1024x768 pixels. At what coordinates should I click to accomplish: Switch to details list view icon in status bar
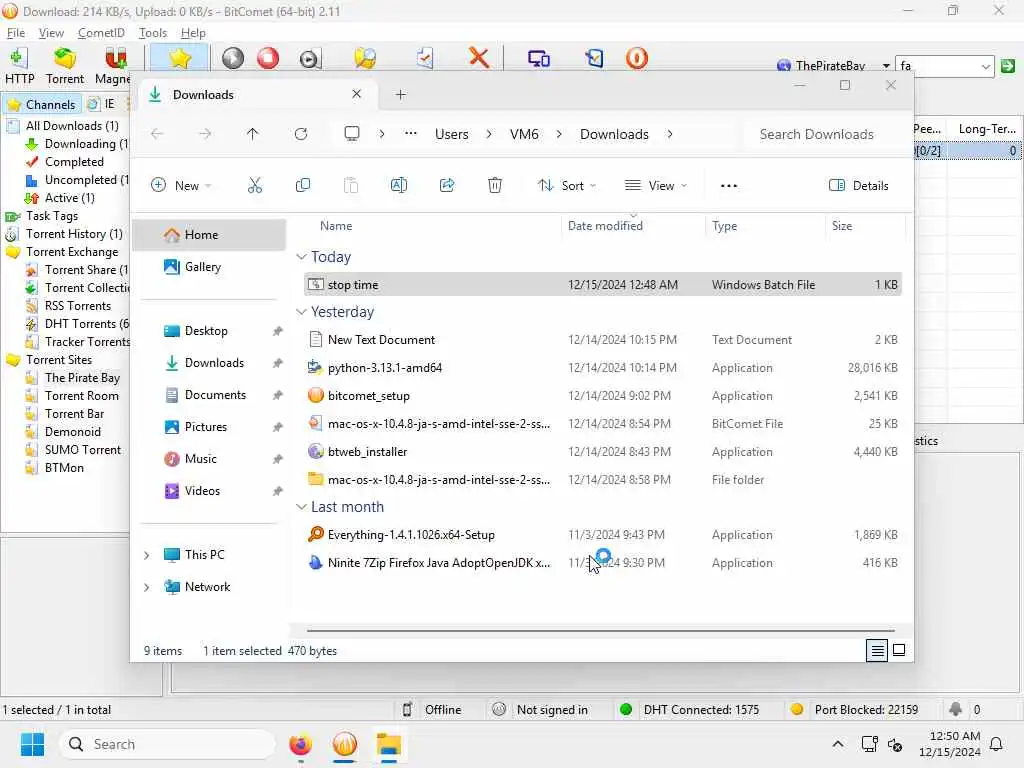click(877, 650)
